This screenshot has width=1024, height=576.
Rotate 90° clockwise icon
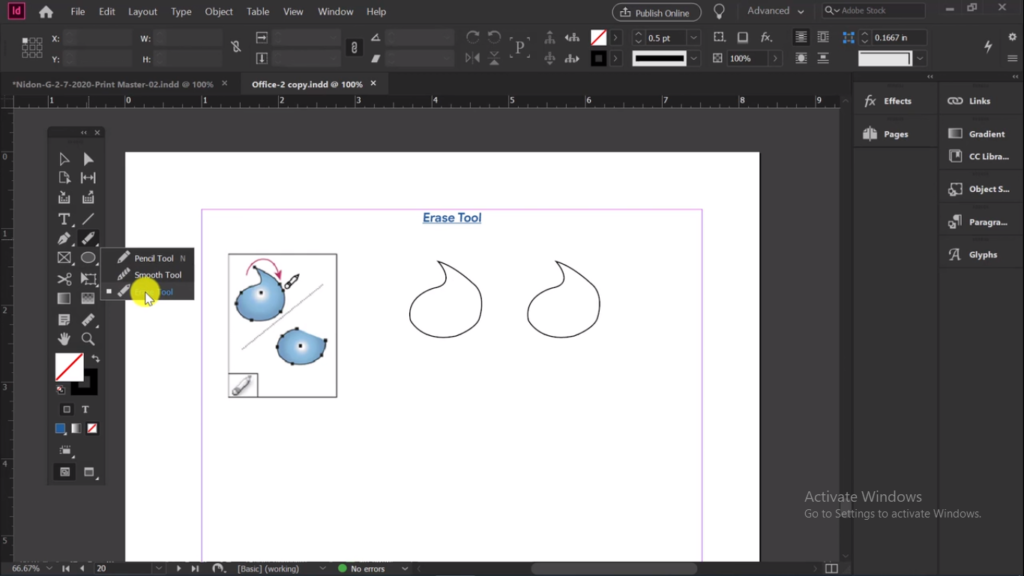(473, 37)
